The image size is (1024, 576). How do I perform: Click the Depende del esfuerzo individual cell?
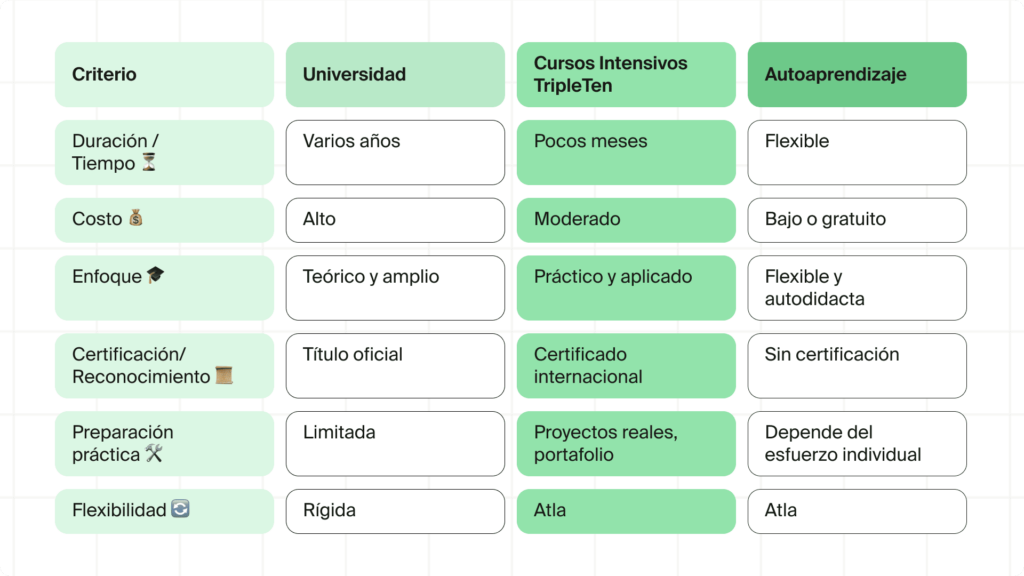point(857,443)
